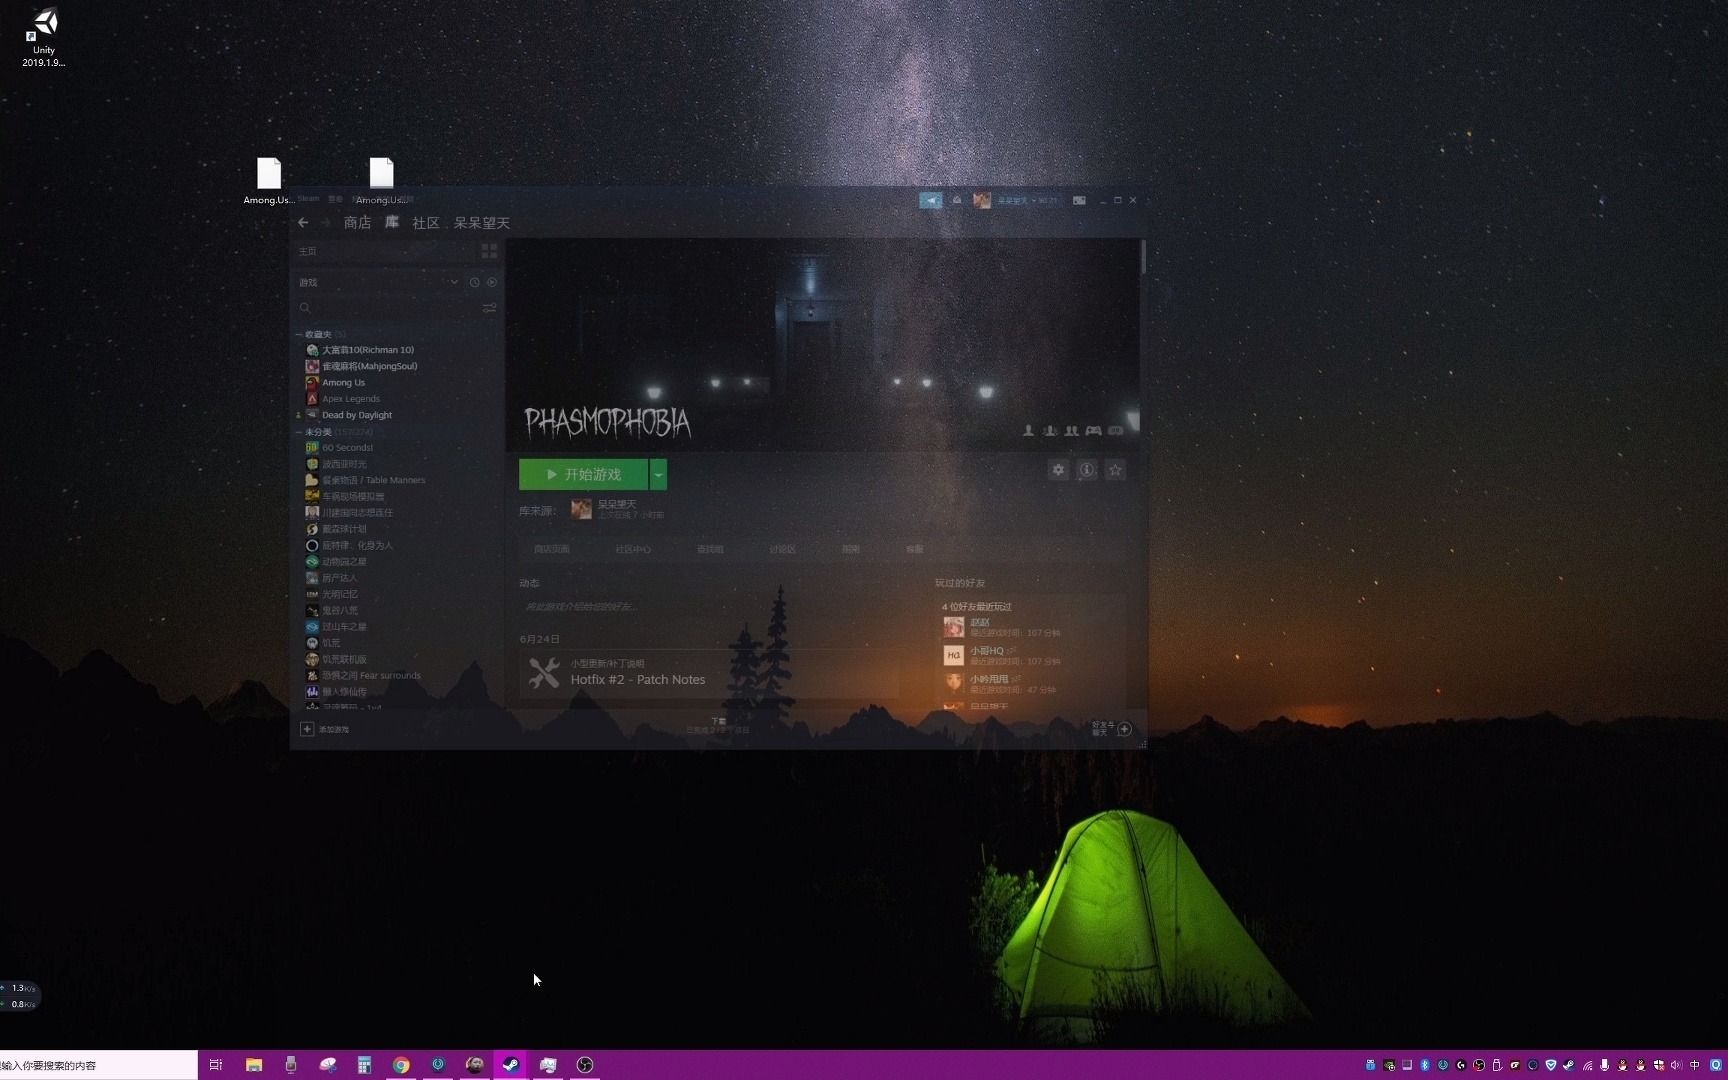Open the Steam menu in title bar
The height and width of the screenshot is (1080, 1728).
click(308, 199)
